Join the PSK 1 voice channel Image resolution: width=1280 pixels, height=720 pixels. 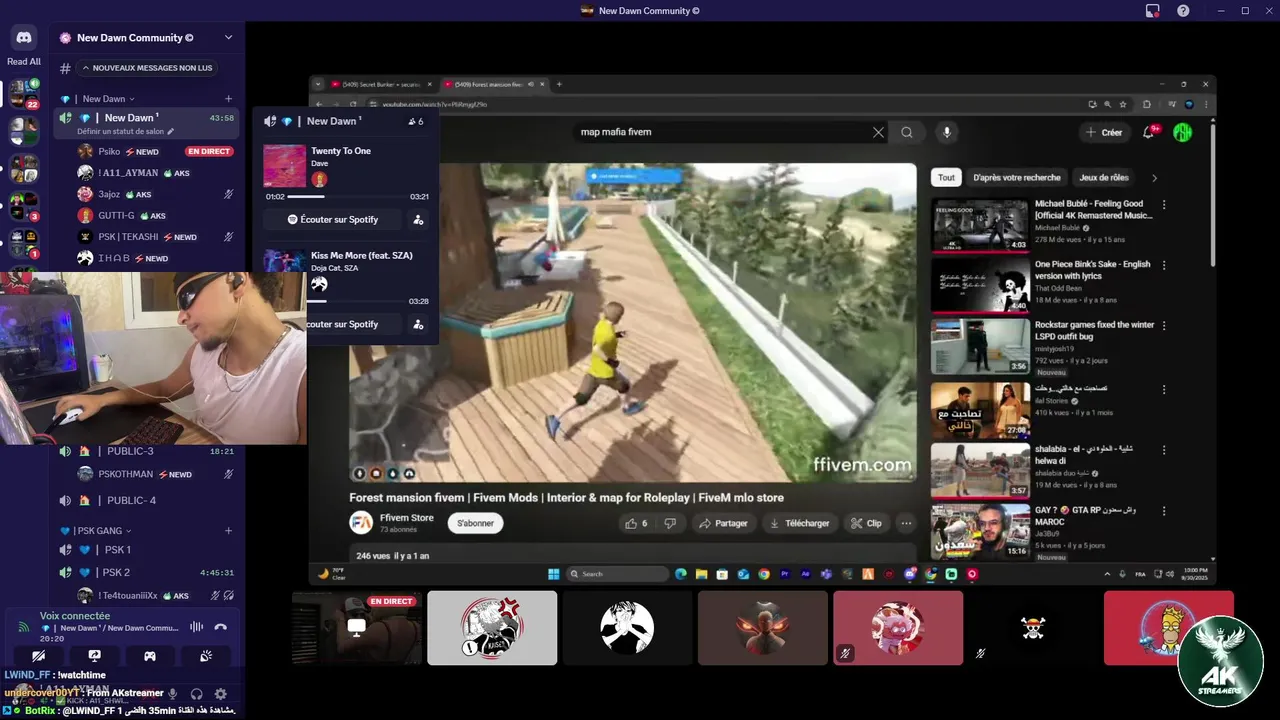click(x=148, y=550)
